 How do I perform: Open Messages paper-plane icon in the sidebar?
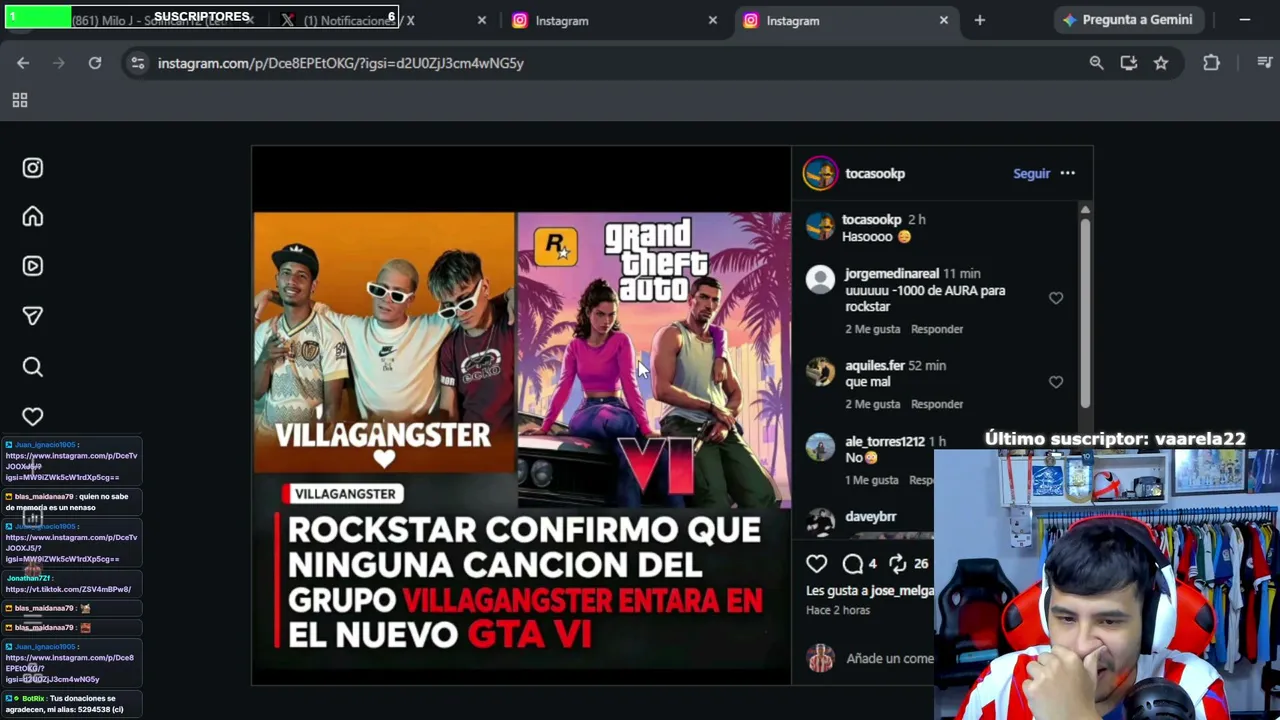(x=33, y=316)
